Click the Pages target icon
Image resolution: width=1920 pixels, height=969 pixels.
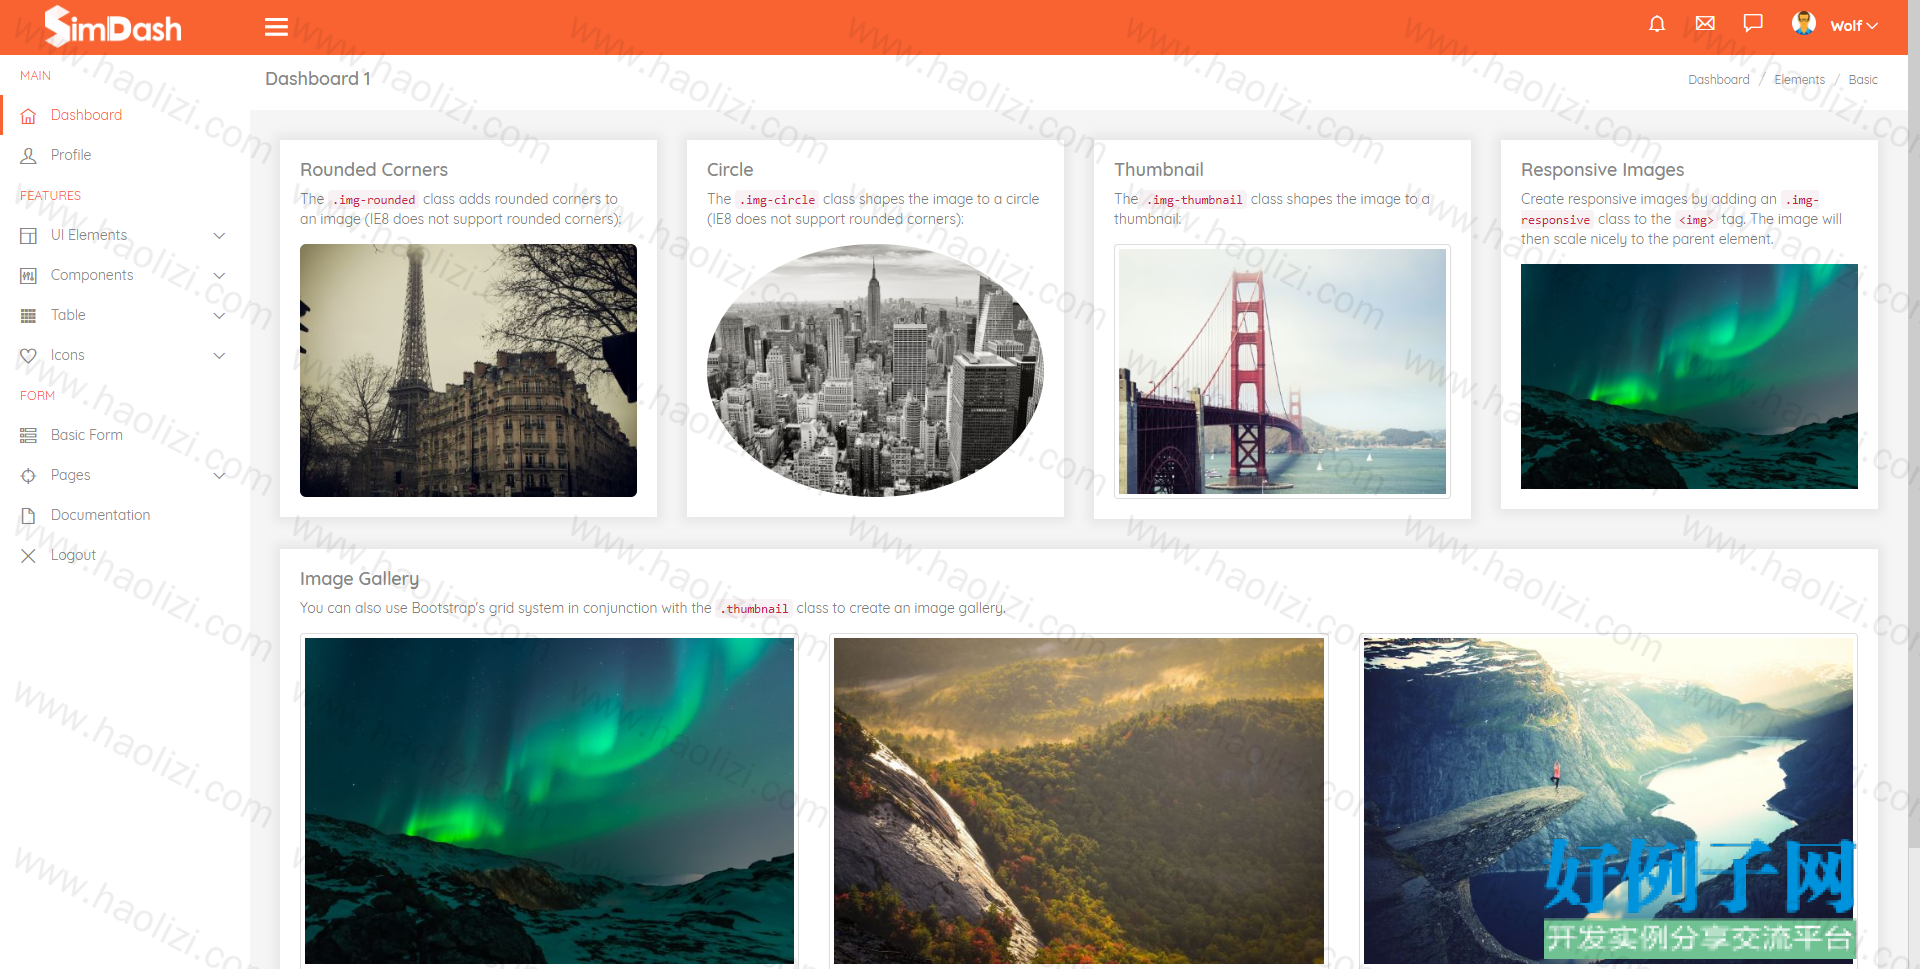coord(28,476)
